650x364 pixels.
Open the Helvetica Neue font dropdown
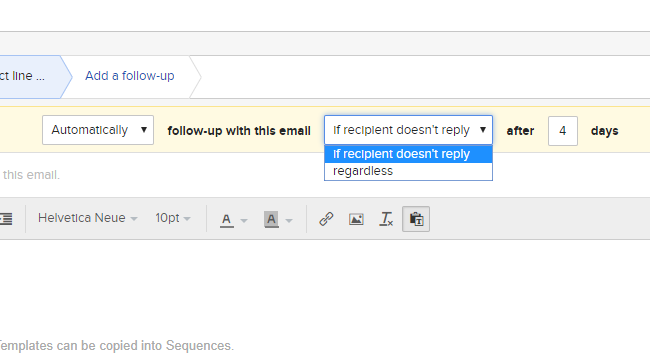(x=87, y=218)
